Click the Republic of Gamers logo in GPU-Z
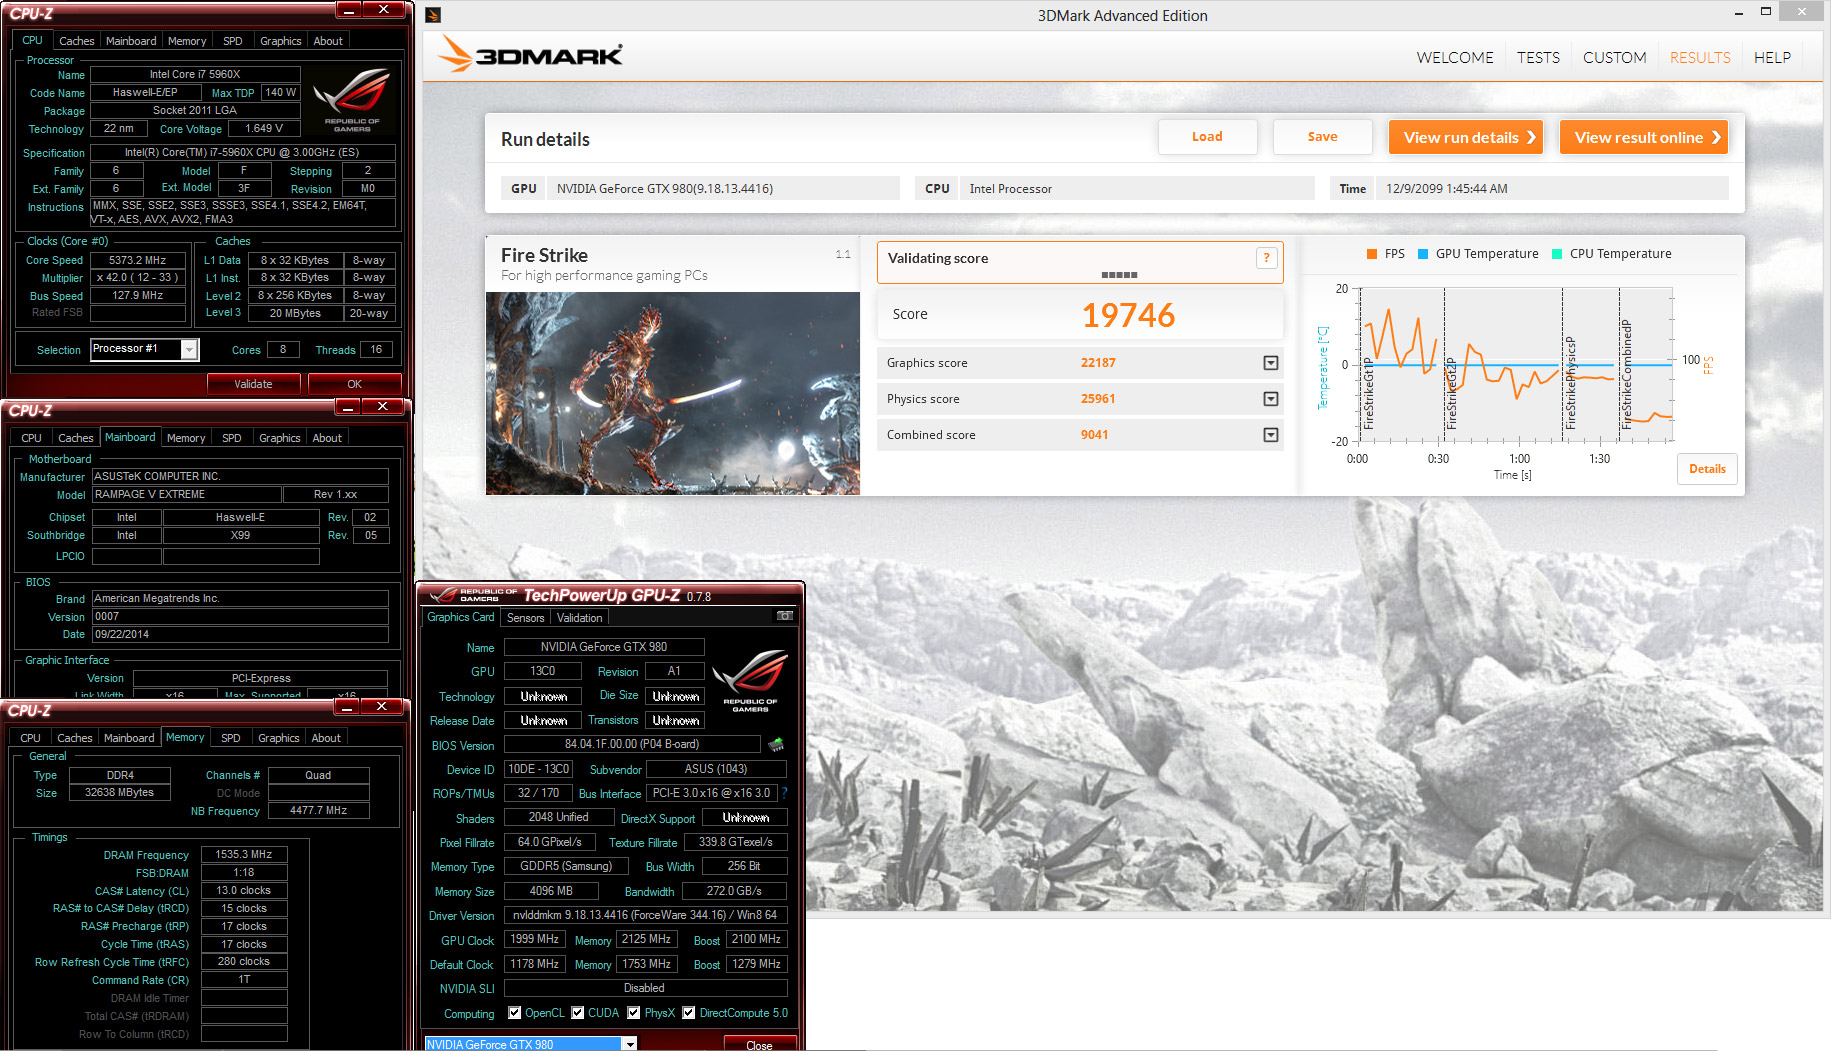The image size is (1839, 1051). pos(750,680)
